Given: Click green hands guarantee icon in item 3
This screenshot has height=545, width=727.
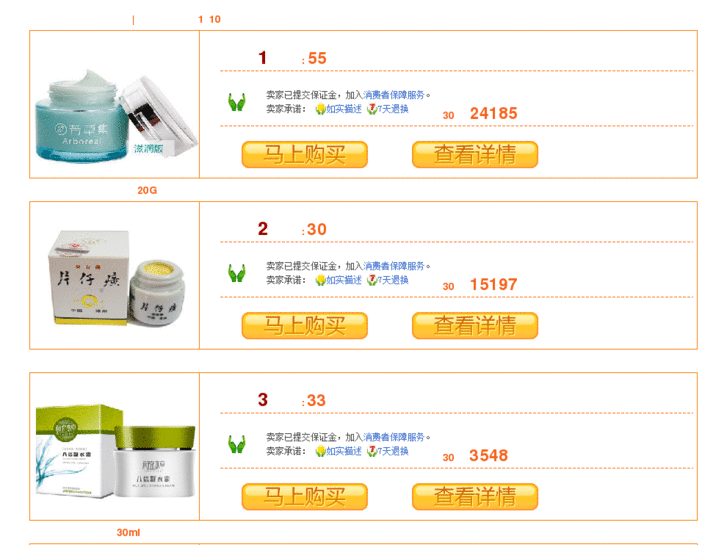Looking at the screenshot, I should click(236, 444).
